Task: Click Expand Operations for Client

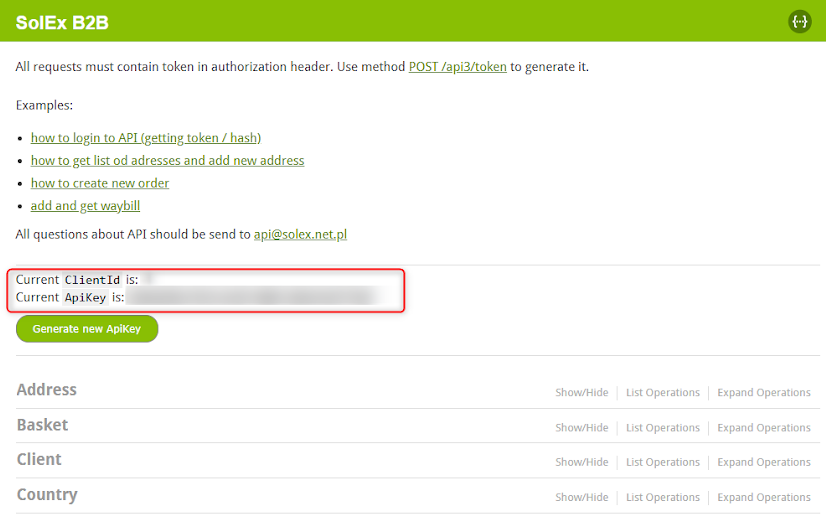Action: point(764,462)
